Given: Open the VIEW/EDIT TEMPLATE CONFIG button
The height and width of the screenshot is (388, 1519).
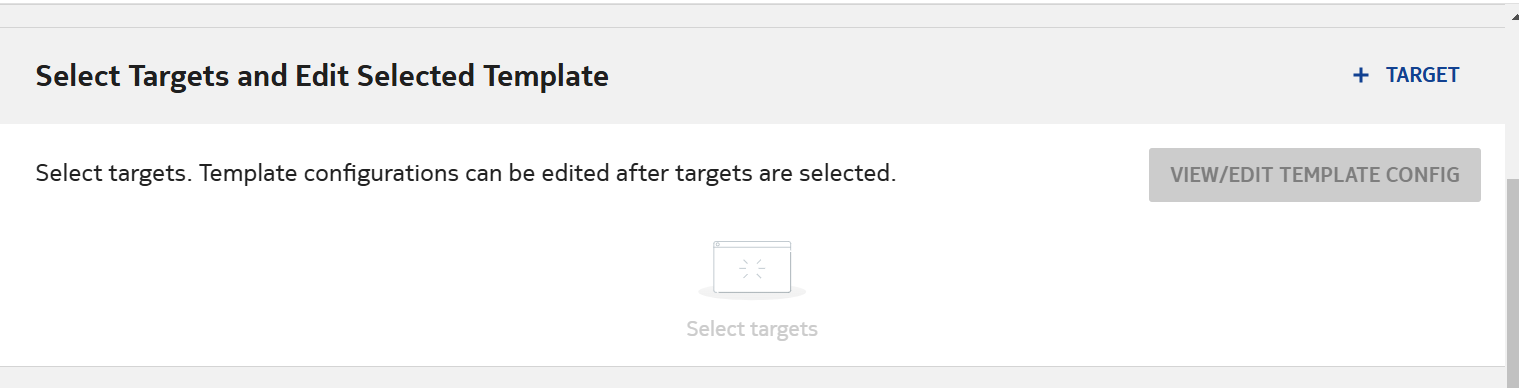Looking at the screenshot, I should (x=1315, y=175).
